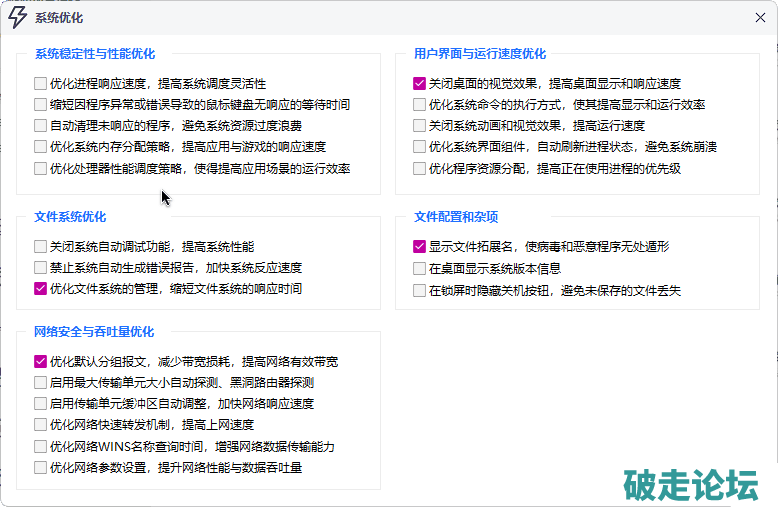Image resolution: width=778 pixels, height=507 pixels.
Task: Uncheck 关闭桌面的视觉效果 option
Action: click(420, 84)
